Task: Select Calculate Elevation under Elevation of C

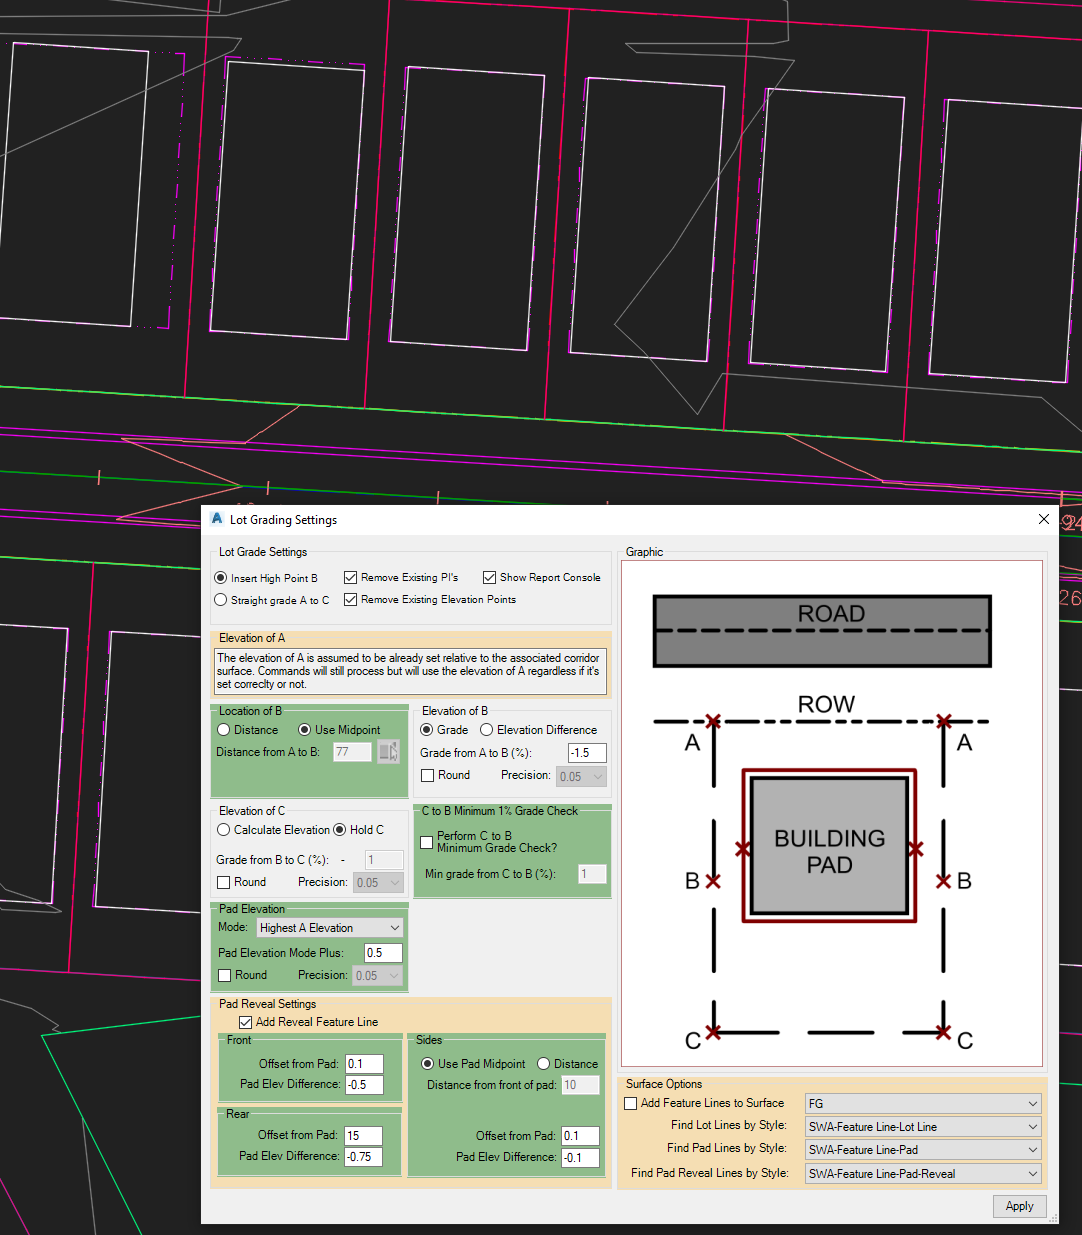Action: click(223, 829)
